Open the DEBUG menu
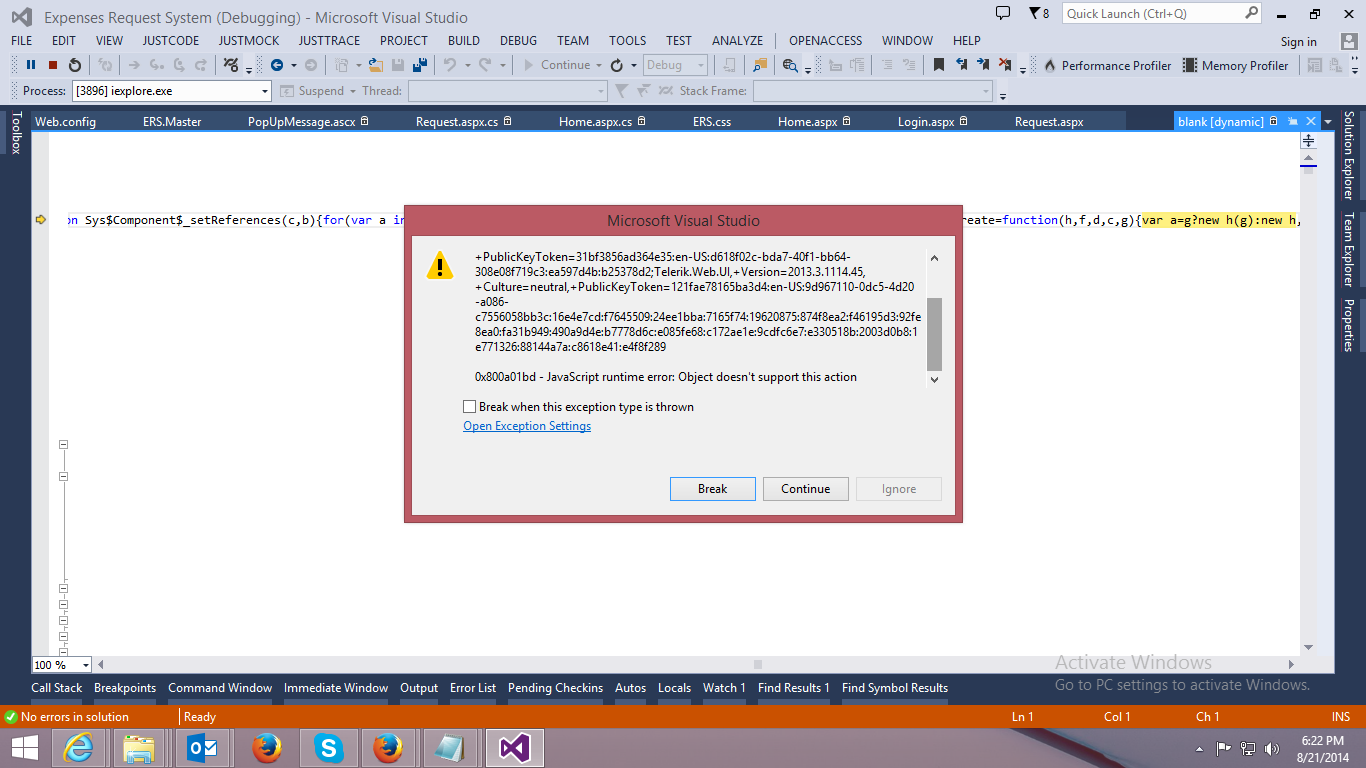This screenshot has width=1366, height=768. click(518, 41)
